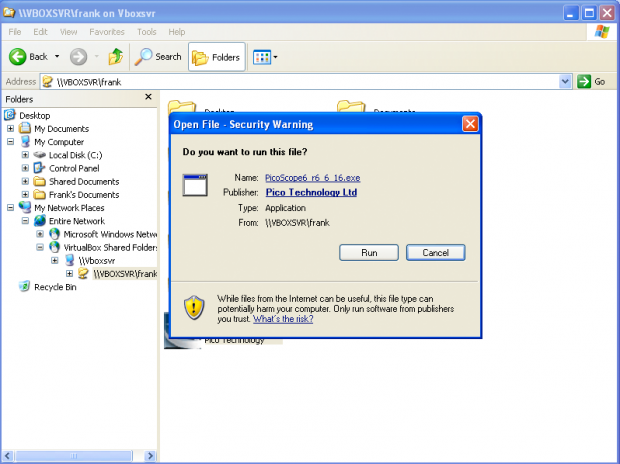Image resolution: width=620 pixels, height=464 pixels.
Task: Click folder tree scrollbar right arrow
Action: pyautogui.click(x=150, y=455)
